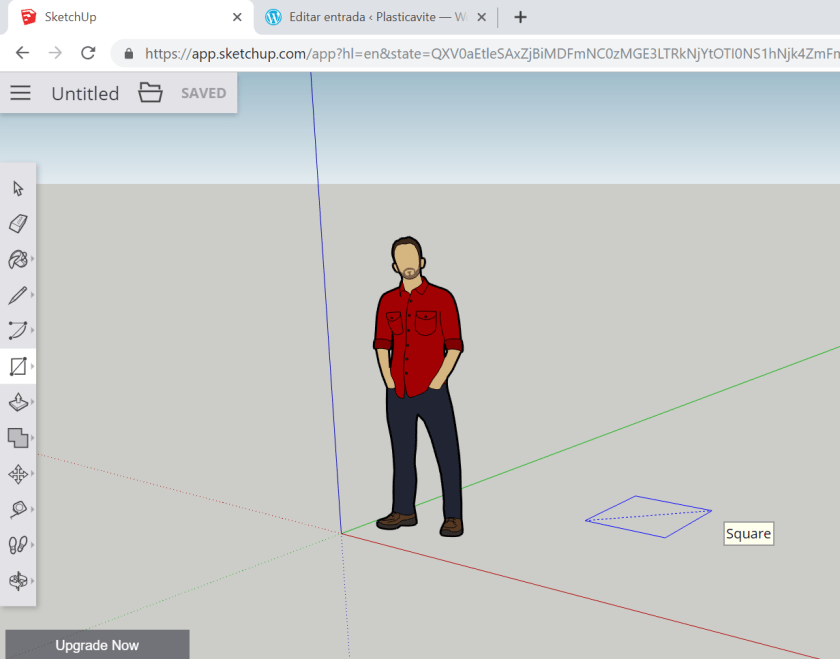Activate the Line pencil tool
Viewport: 840px width, 659px height.
pos(18,295)
